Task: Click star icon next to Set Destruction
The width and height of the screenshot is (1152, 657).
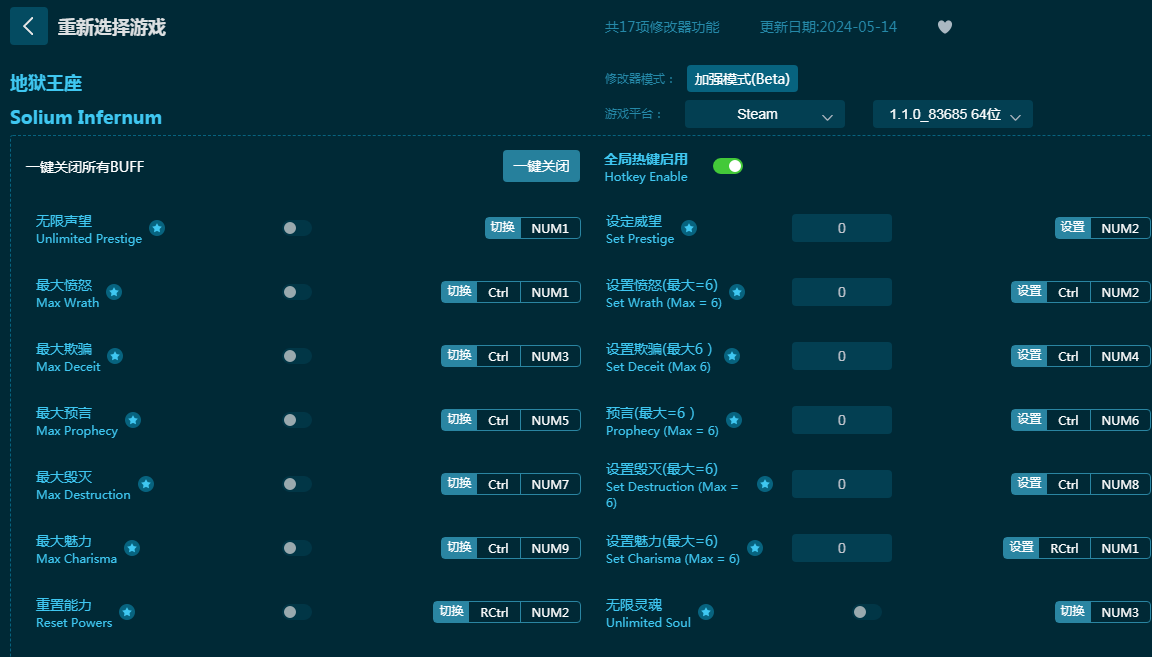Action: (x=765, y=484)
